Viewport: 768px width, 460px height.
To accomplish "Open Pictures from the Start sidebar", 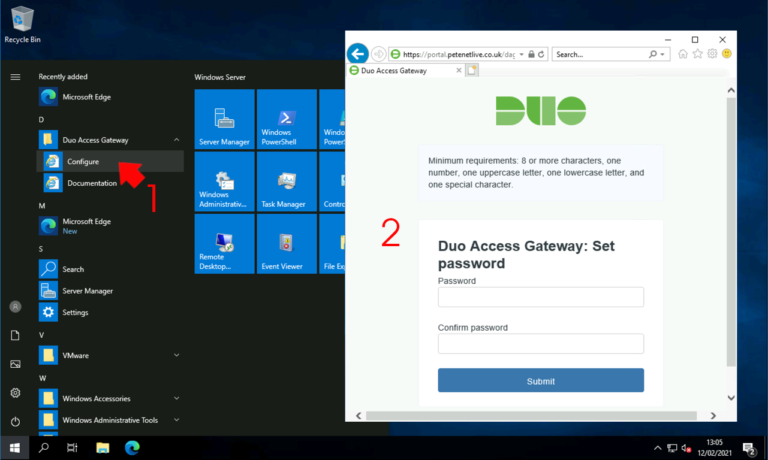I will pos(15,364).
